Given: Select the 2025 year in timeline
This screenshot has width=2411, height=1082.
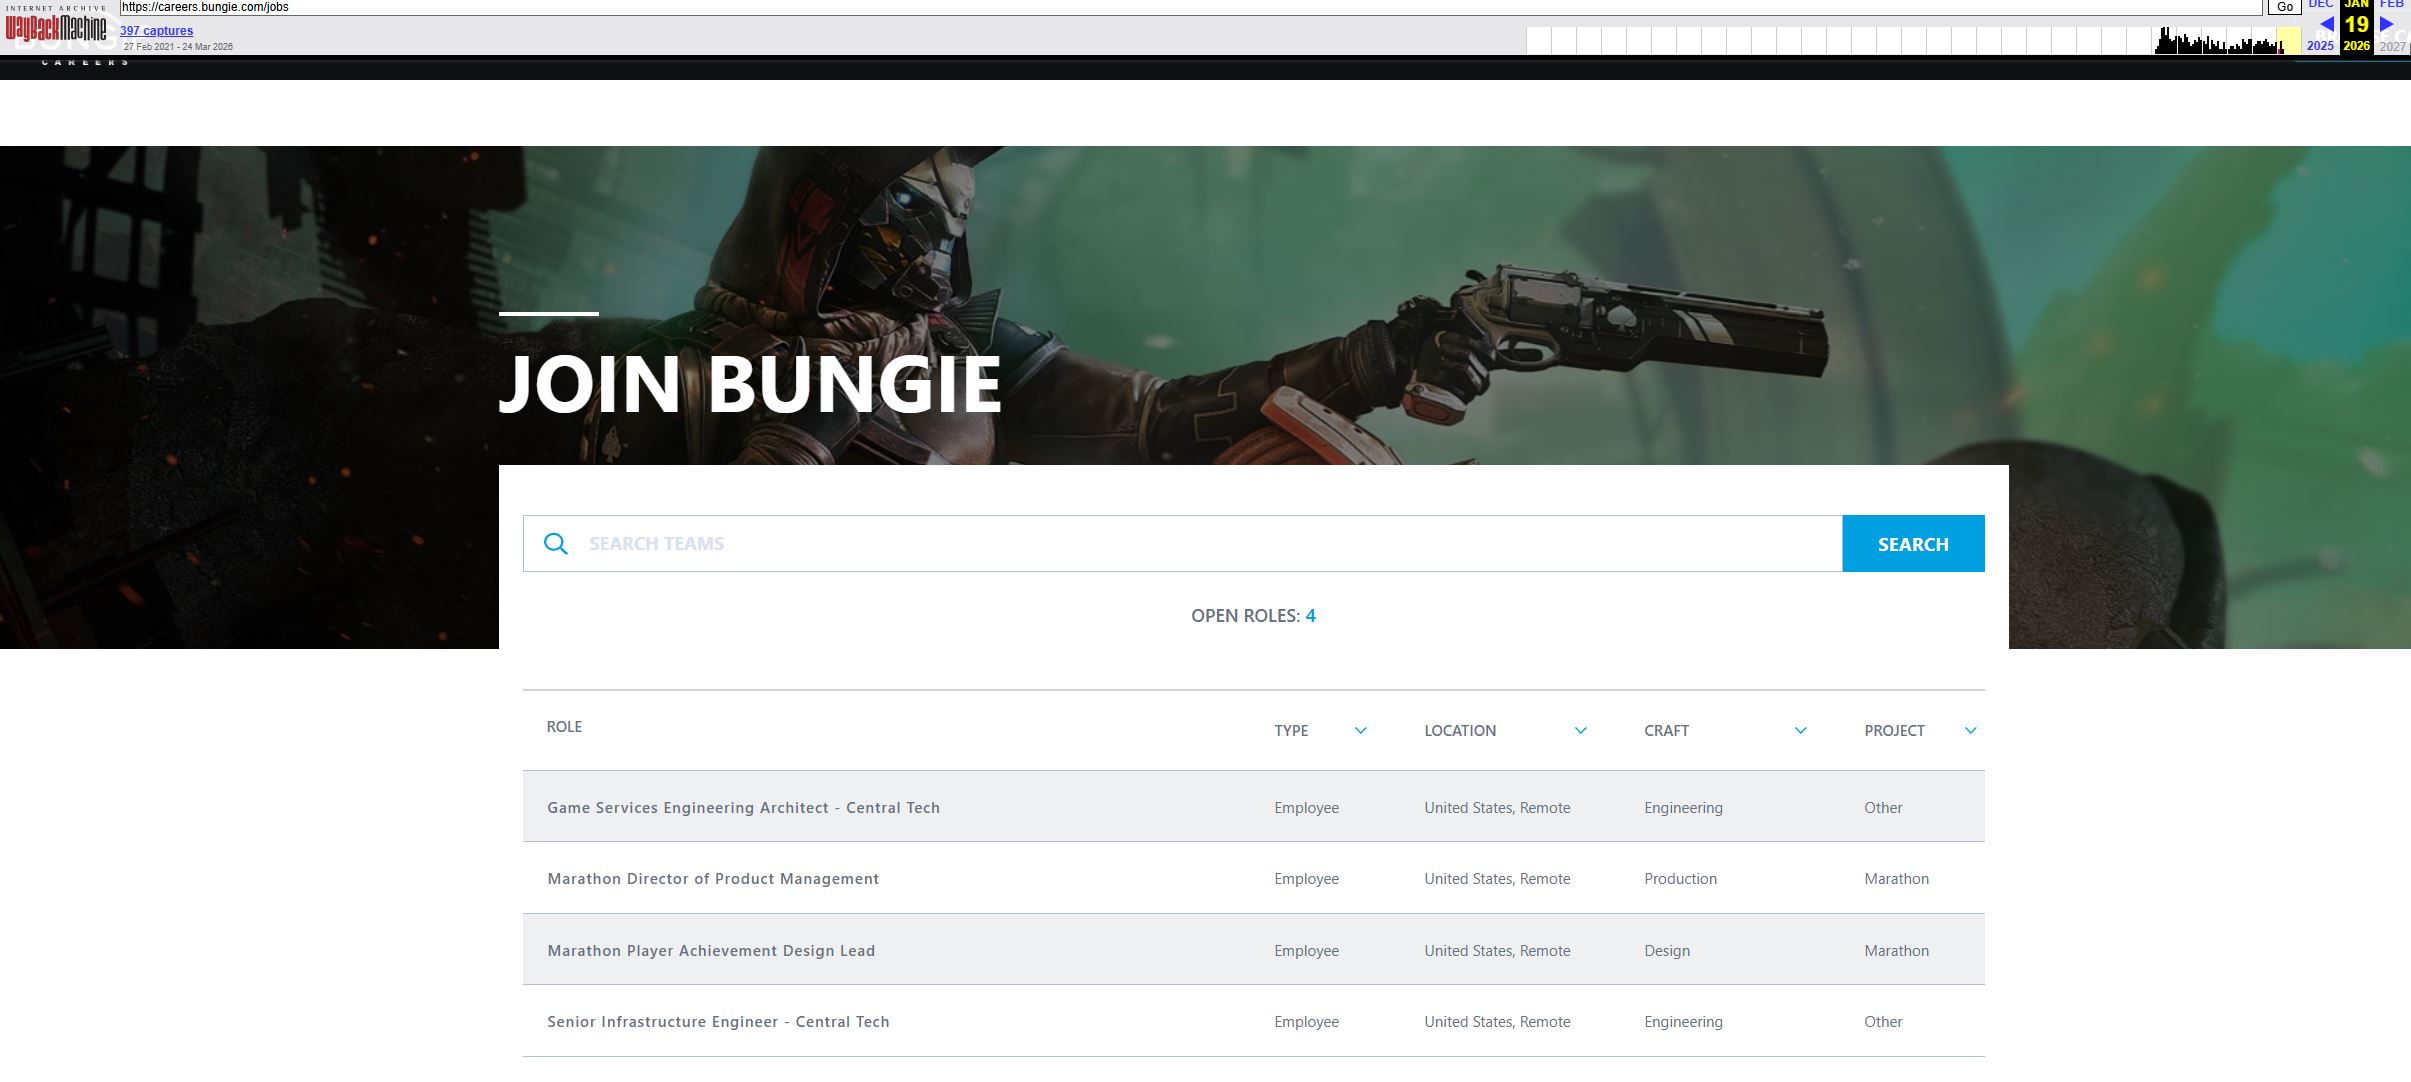Looking at the screenshot, I should click(x=2320, y=46).
